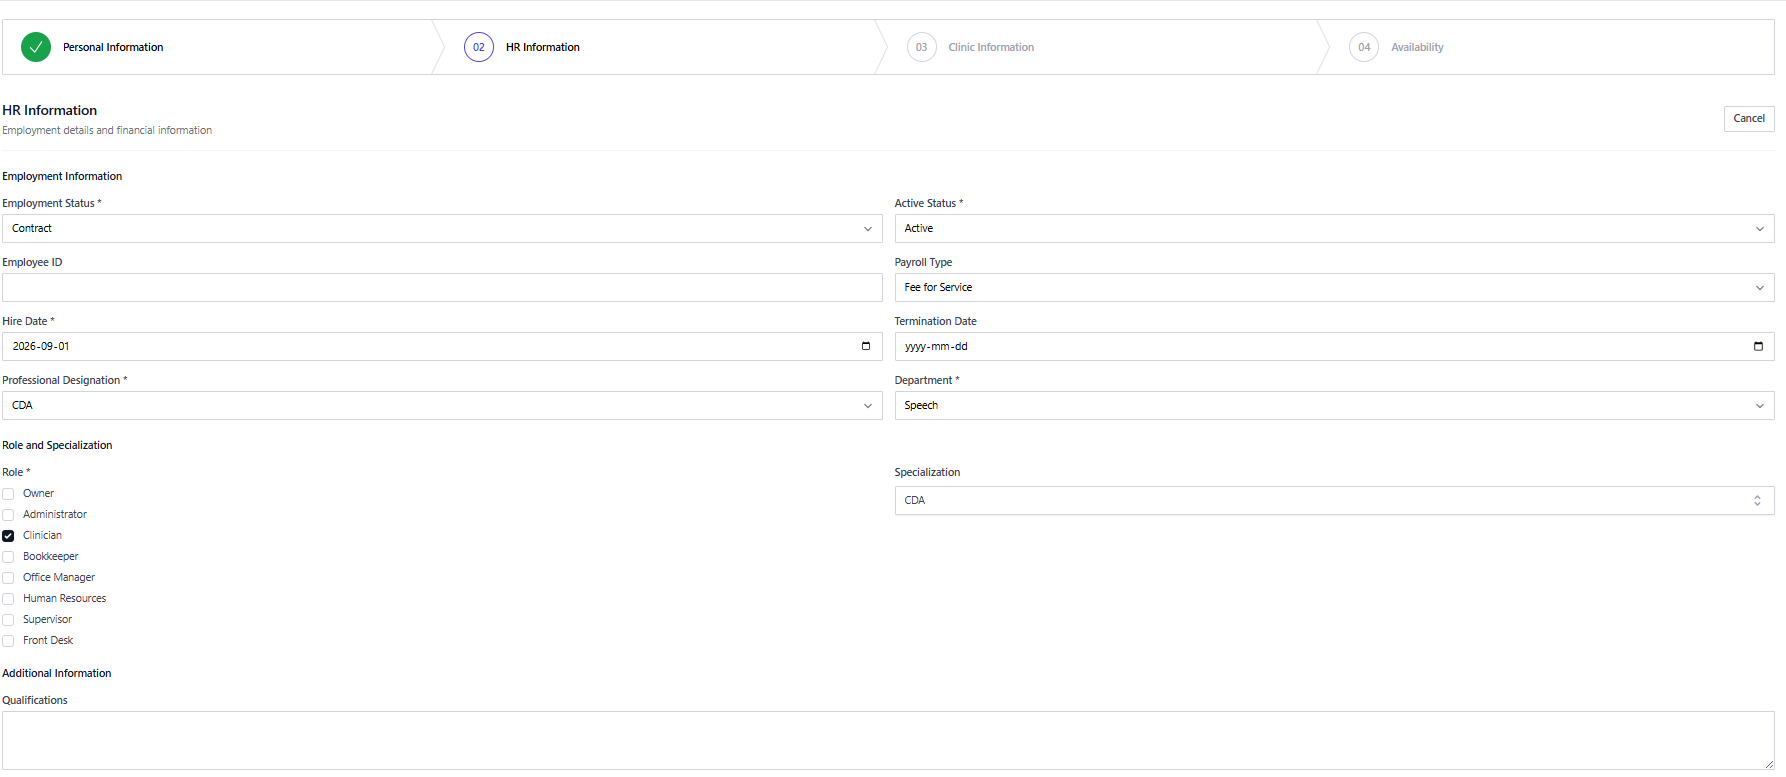
Task: Check the Human Resources role checkbox
Action: (x=8, y=599)
